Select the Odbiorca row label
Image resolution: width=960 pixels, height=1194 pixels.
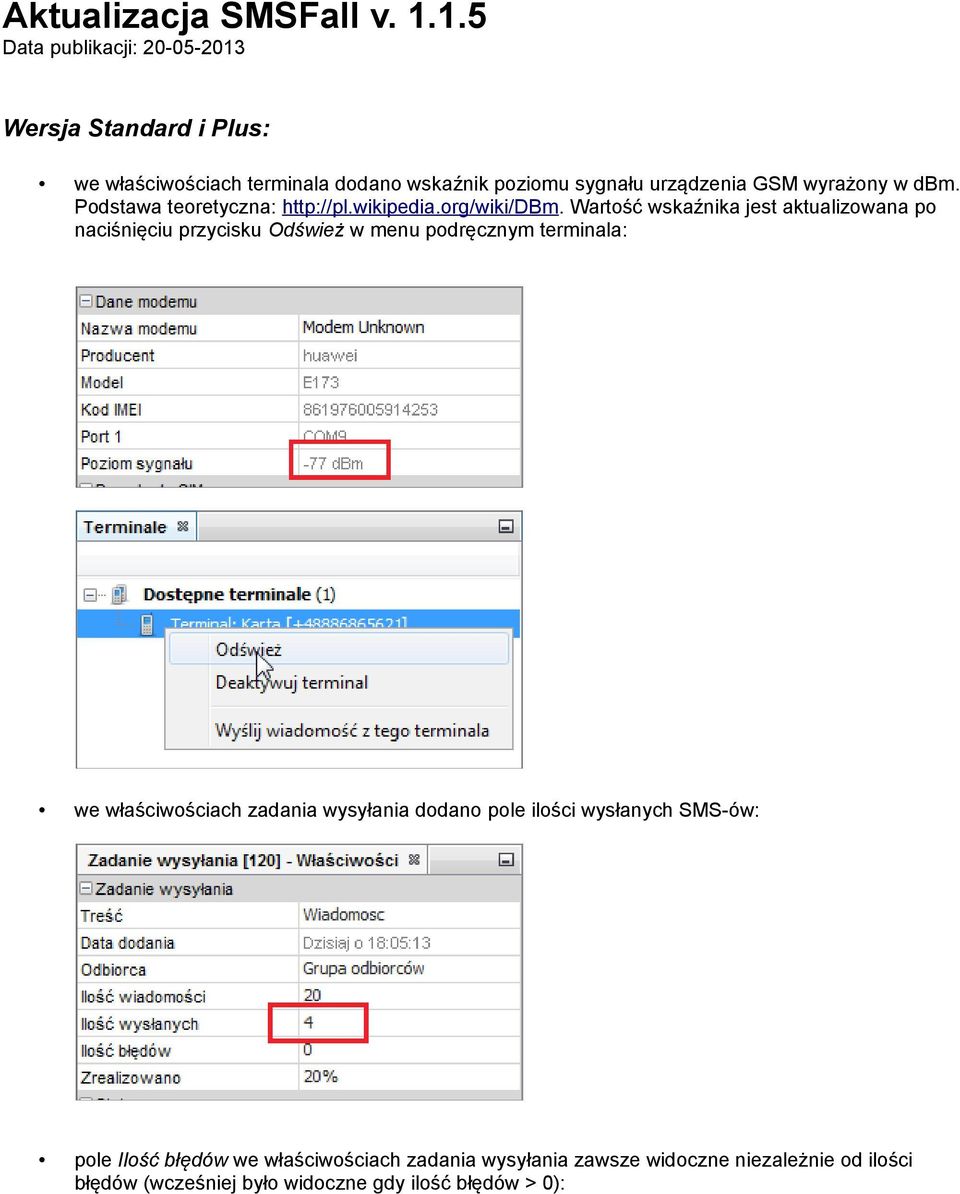[x=113, y=970]
